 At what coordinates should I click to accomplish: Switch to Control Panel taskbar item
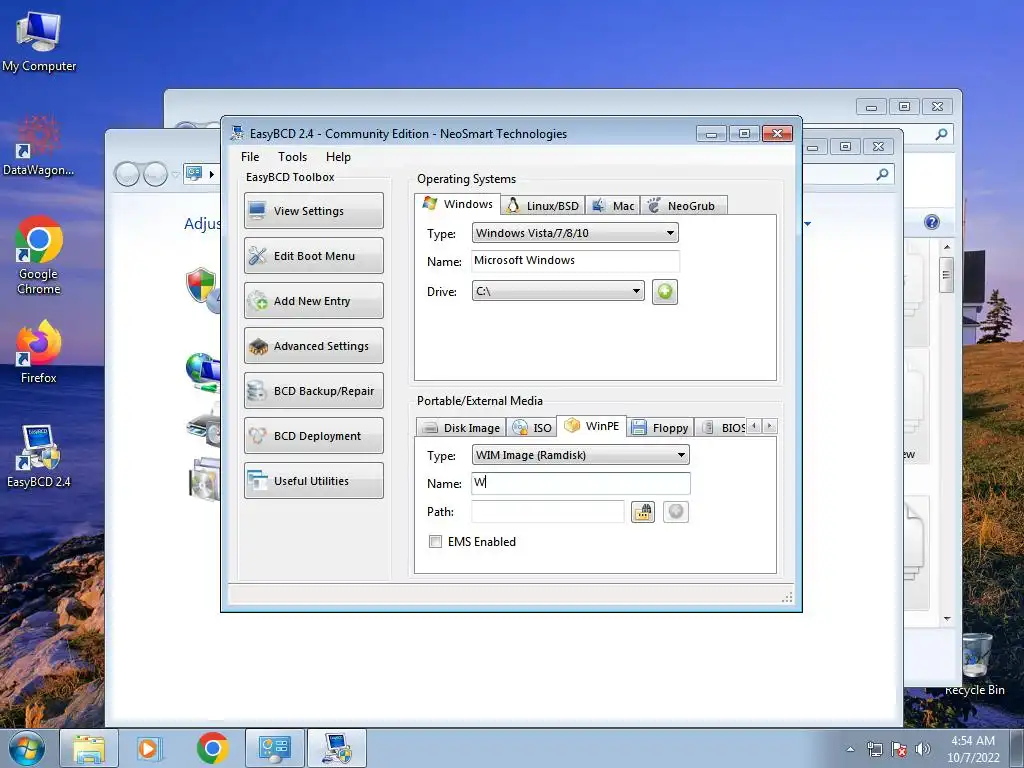(x=274, y=748)
